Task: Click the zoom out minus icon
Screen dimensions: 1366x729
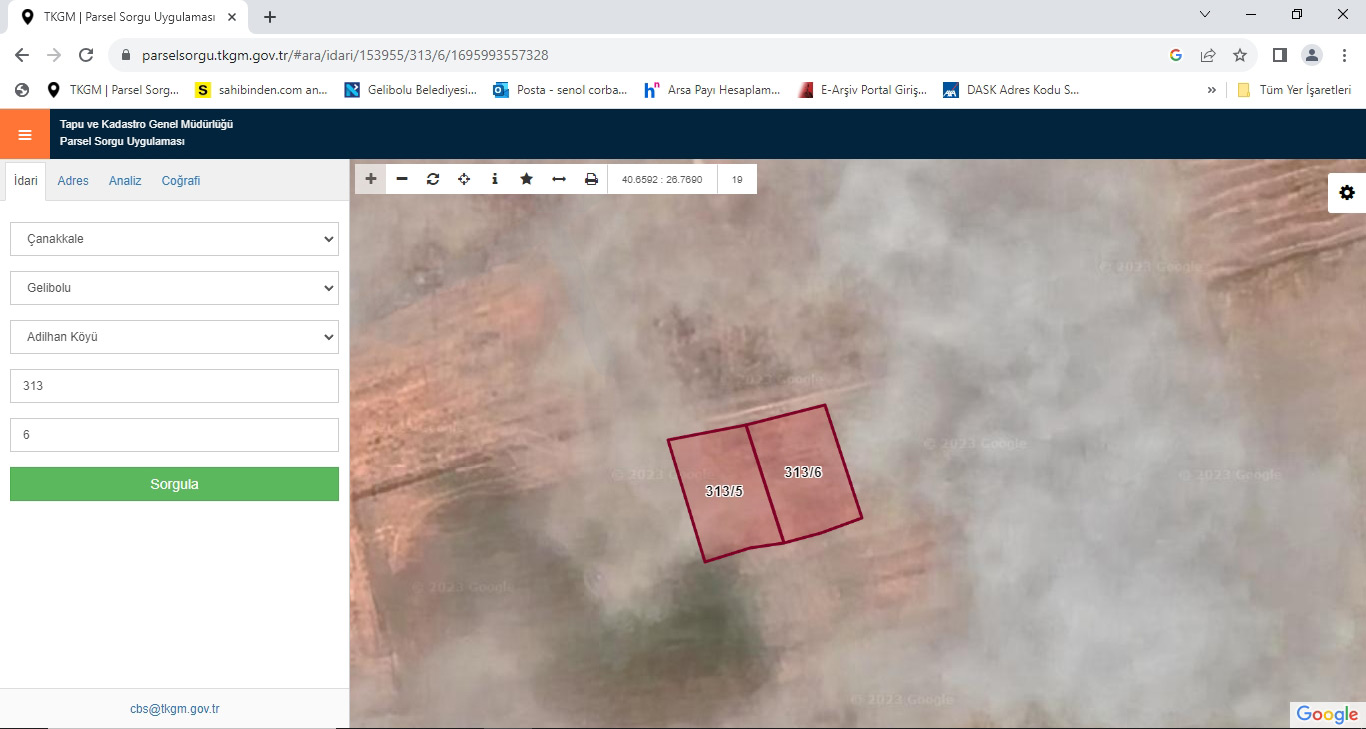Action: [402, 179]
